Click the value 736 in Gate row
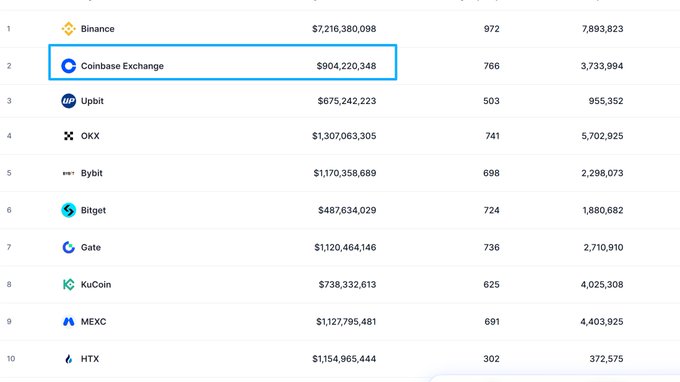Image resolution: width=680 pixels, height=382 pixels. coord(491,247)
